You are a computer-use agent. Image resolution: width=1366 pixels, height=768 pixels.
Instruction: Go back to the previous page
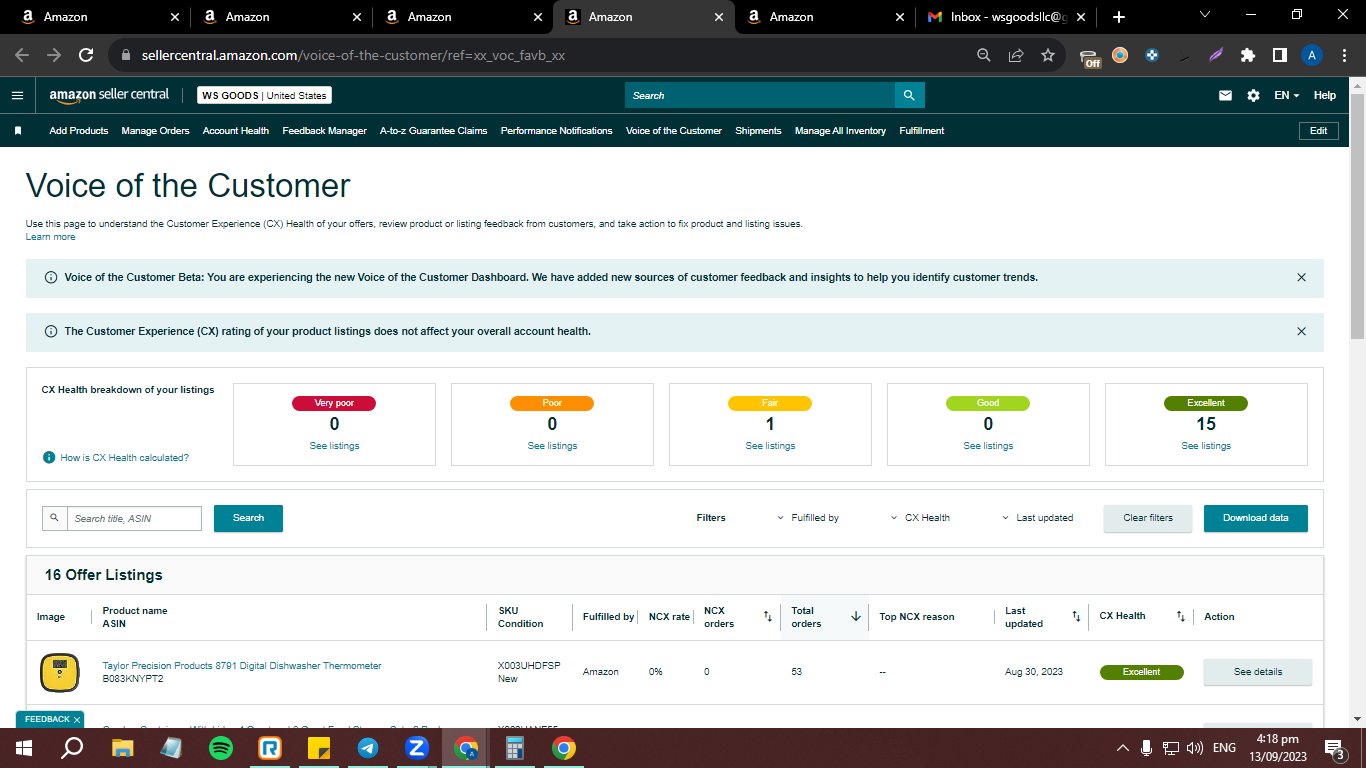[22, 56]
